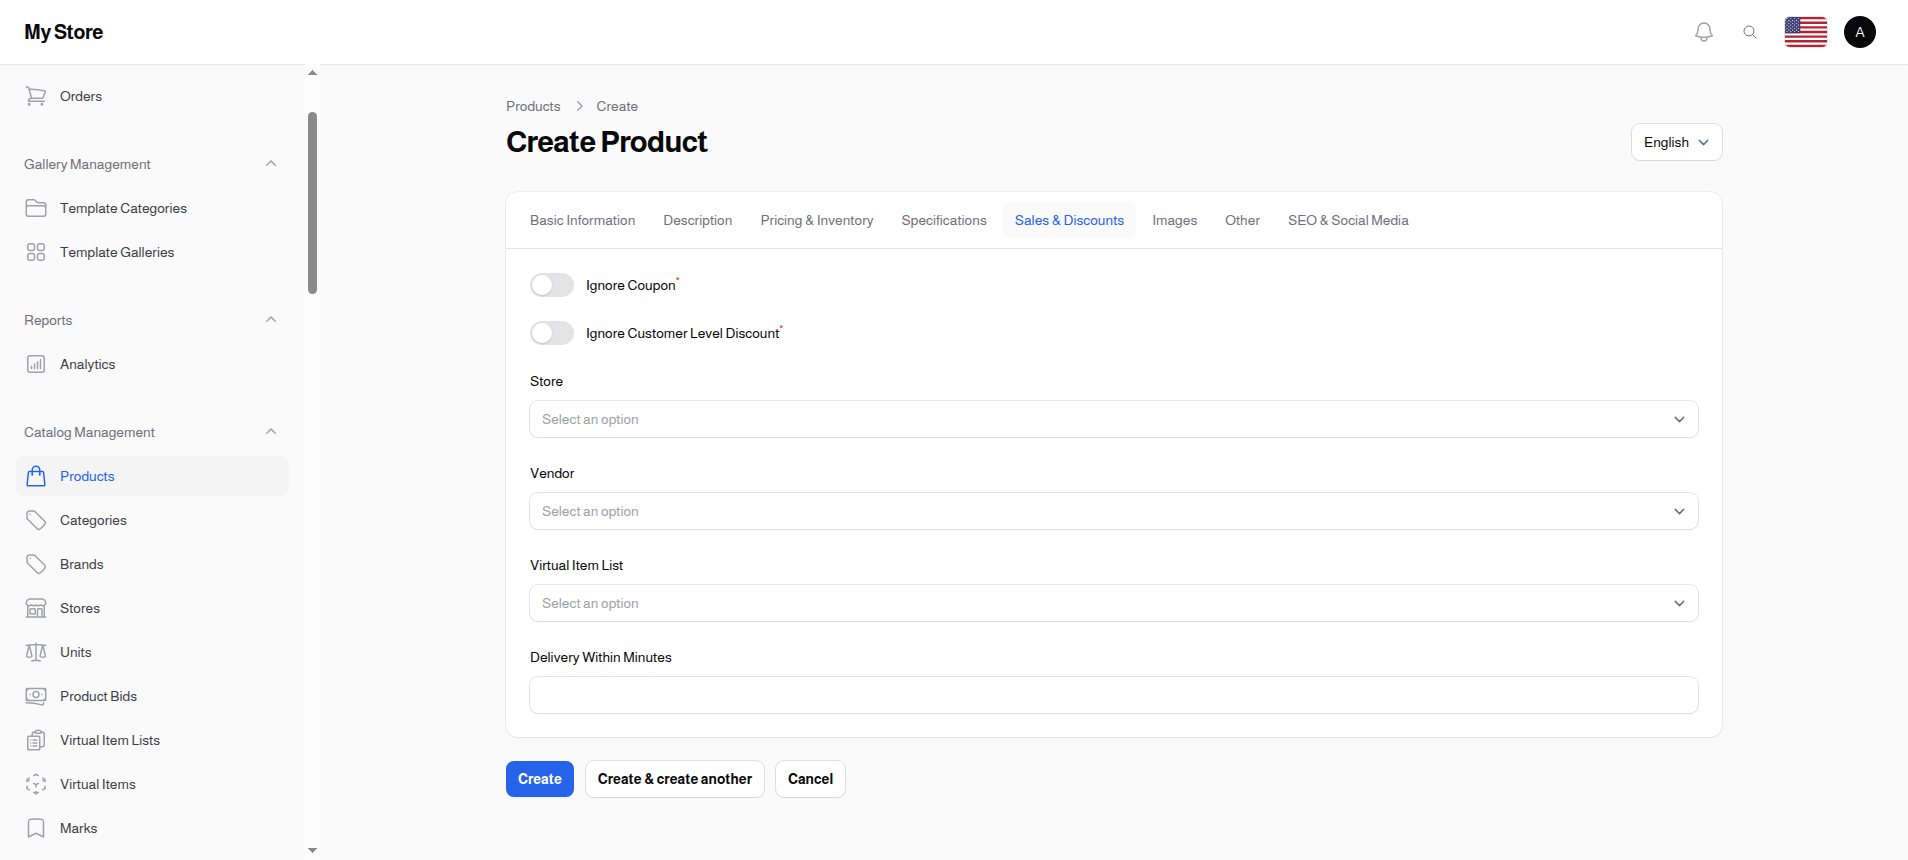The height and width of the screenshot is (860, 1908).
Task: Open Analytics via the chart icon
Action: pos(36,364)
